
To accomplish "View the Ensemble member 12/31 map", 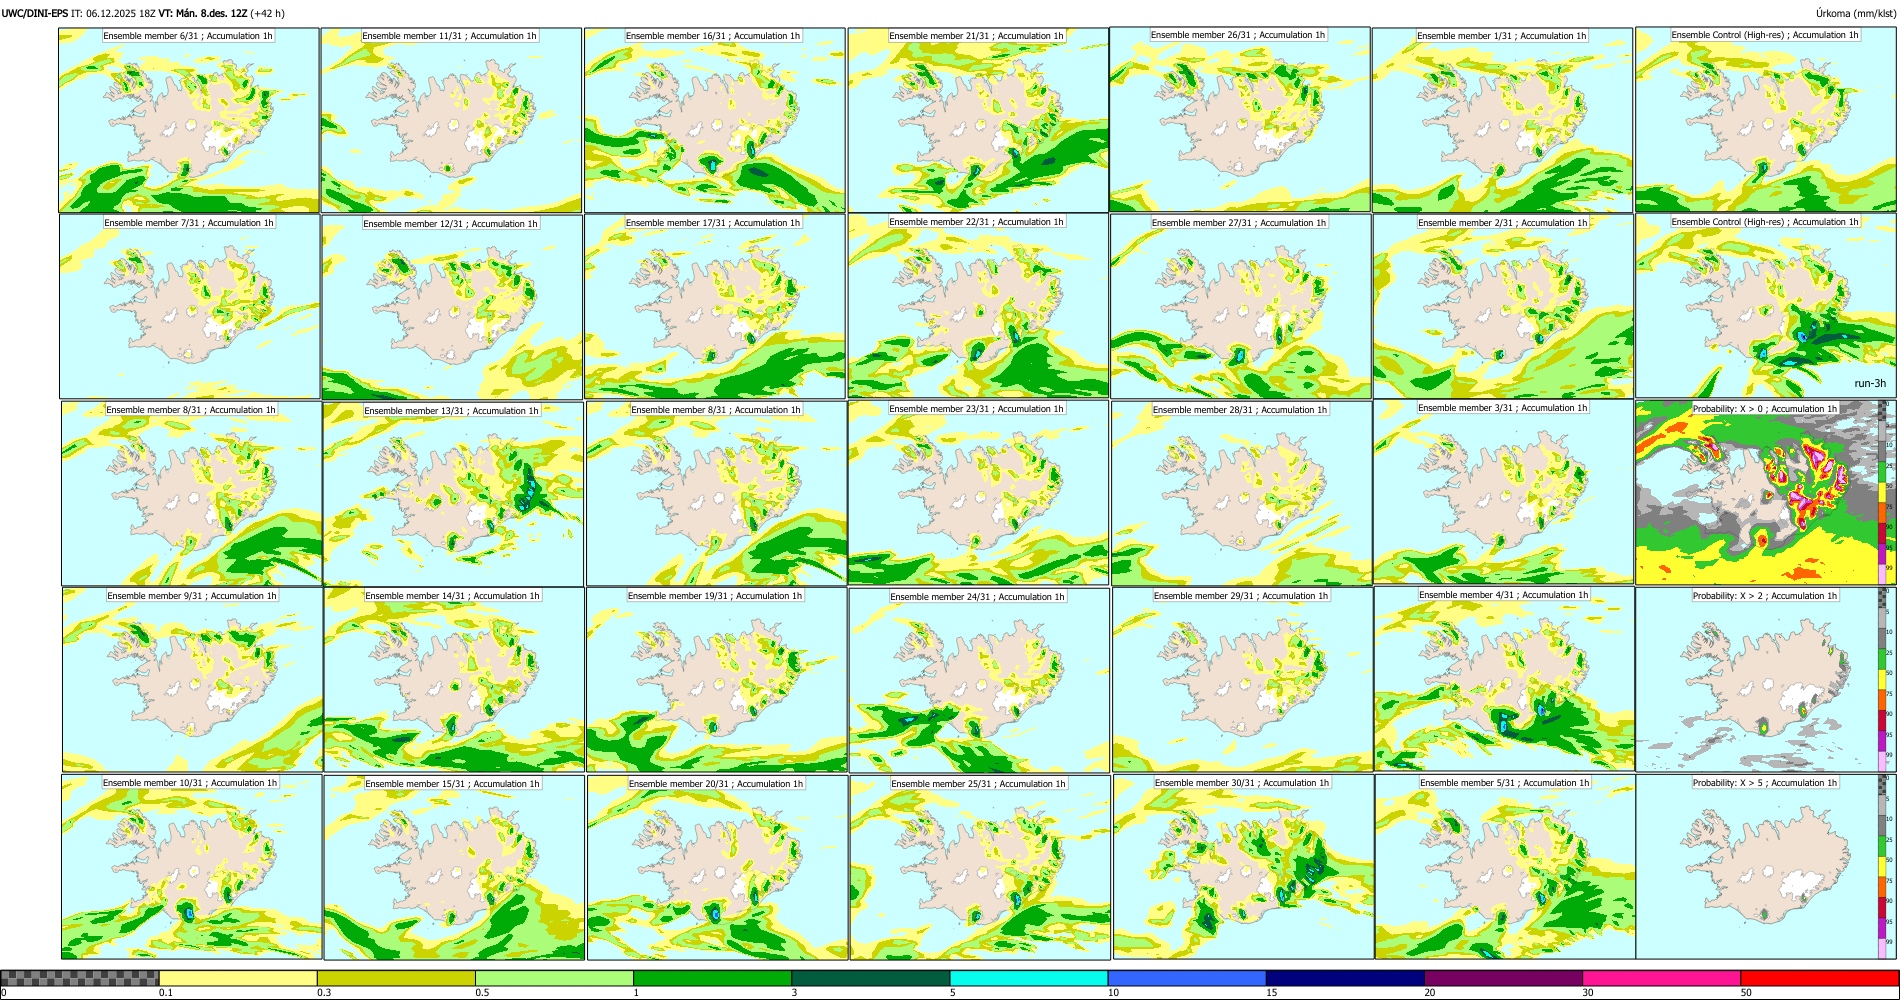I will click(452, 307).
